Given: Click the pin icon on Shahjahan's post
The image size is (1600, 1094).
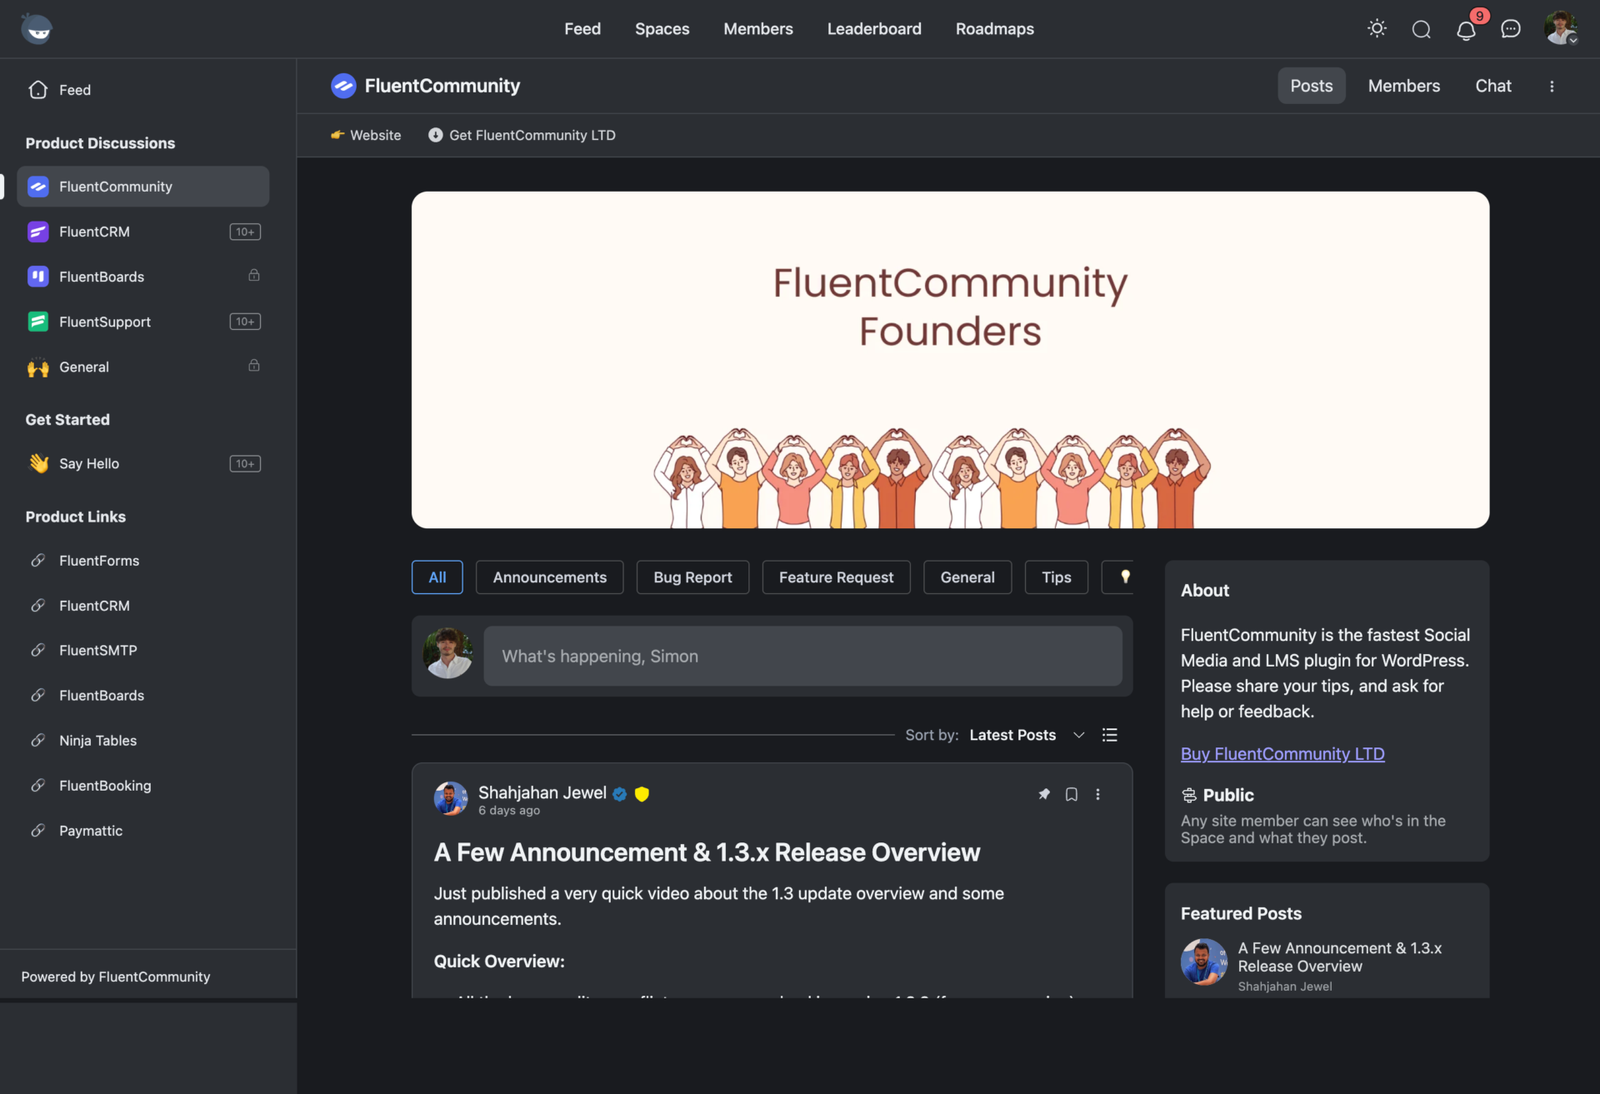Looking at the screenshot, I should coord(1044,794).
